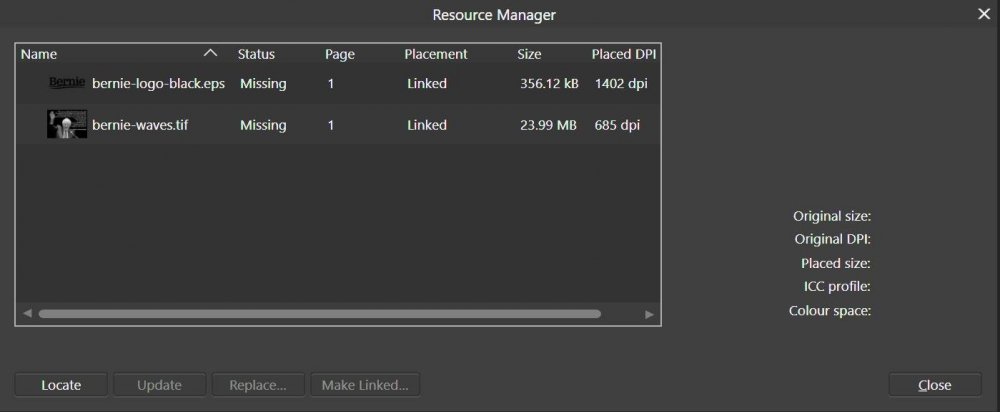Click the left scroll arrow of the list
The image size is (1000, 412).
[x=27, y=314]
